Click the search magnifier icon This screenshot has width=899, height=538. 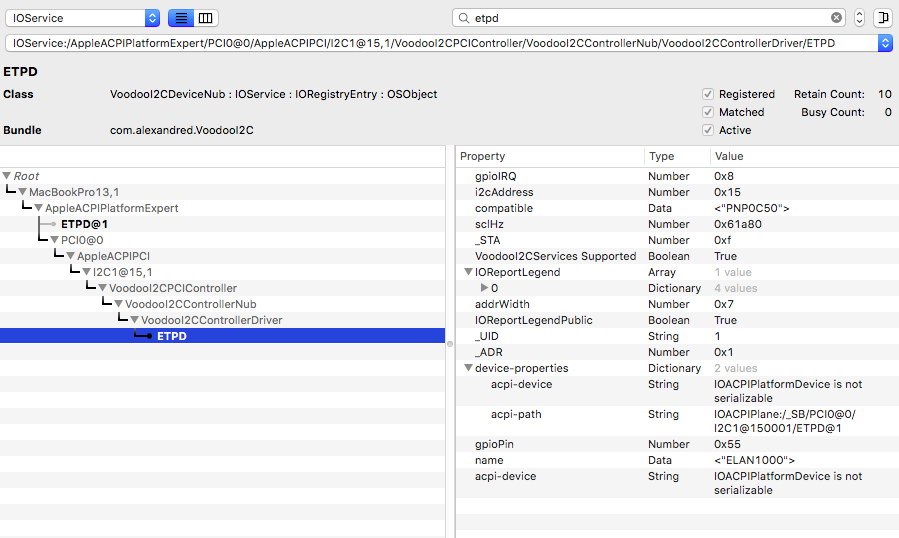coord(464,18)
